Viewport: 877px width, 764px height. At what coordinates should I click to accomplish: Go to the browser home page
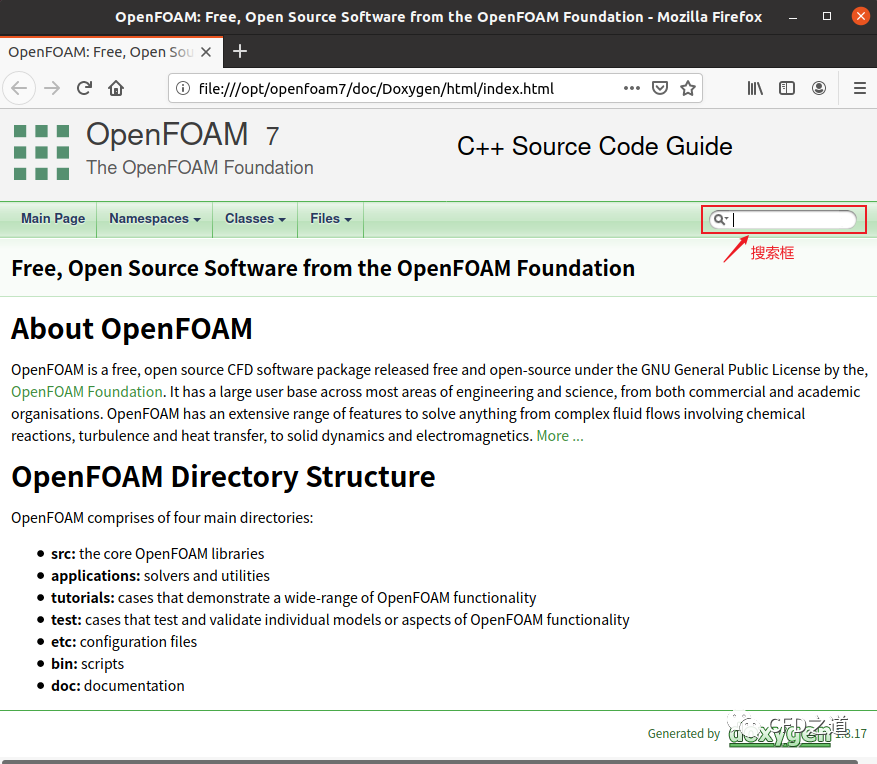(115, 88)
